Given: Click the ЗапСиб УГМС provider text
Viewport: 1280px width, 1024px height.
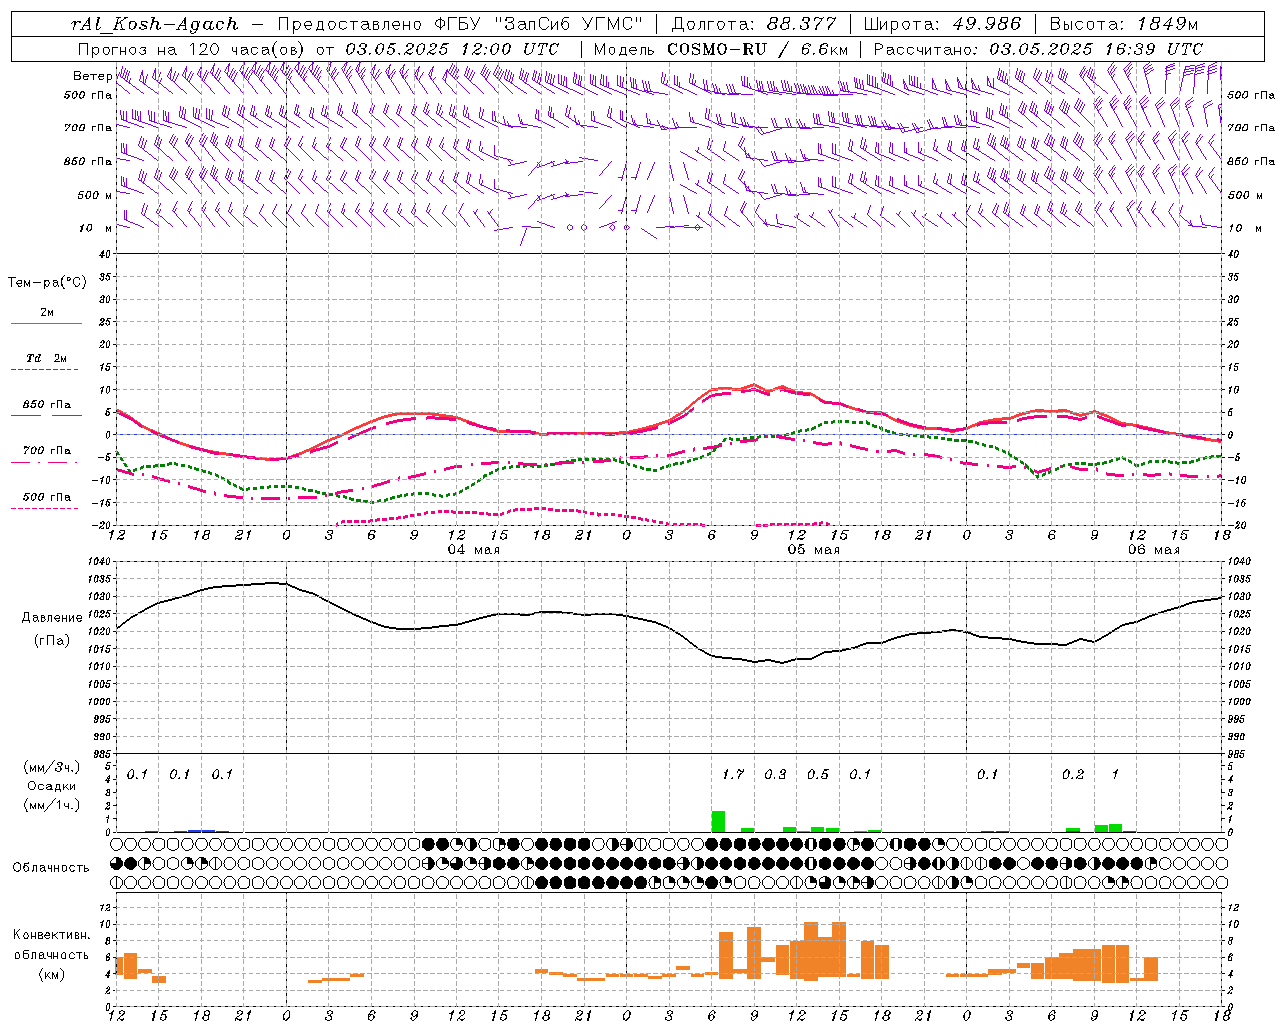Looking at the screenshot, I should 569,24.
